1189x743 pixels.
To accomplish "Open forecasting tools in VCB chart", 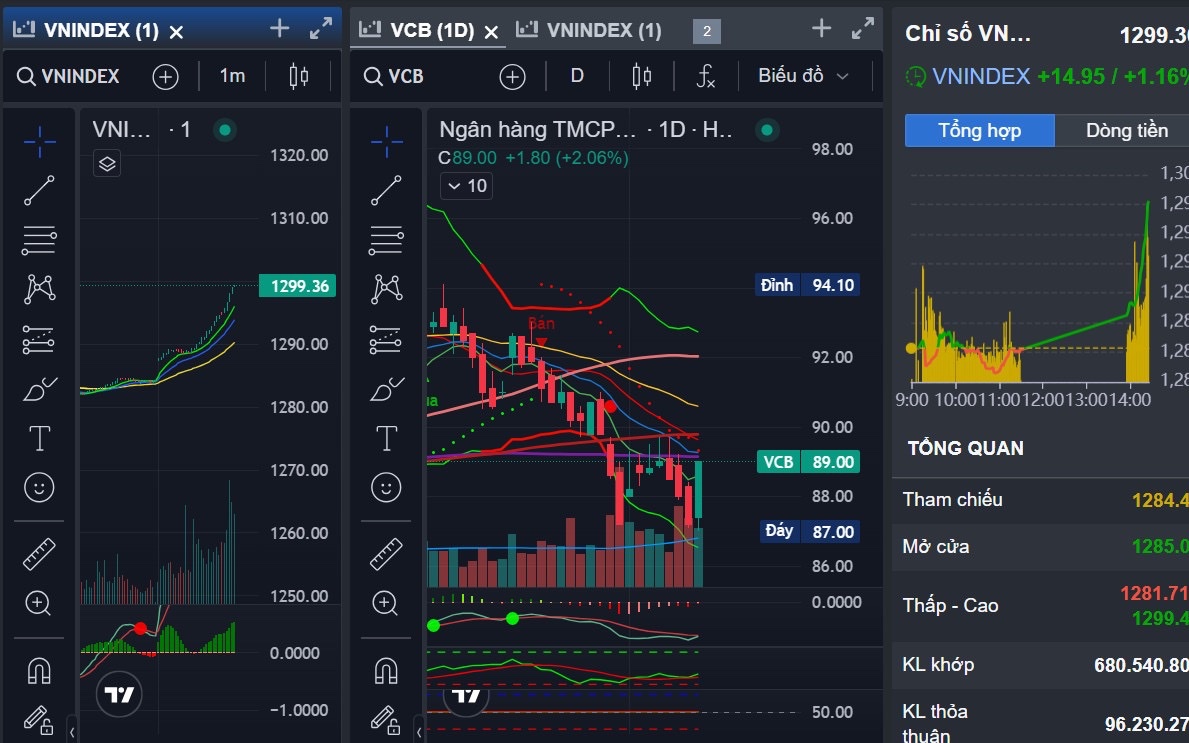I will pos(387,339).
